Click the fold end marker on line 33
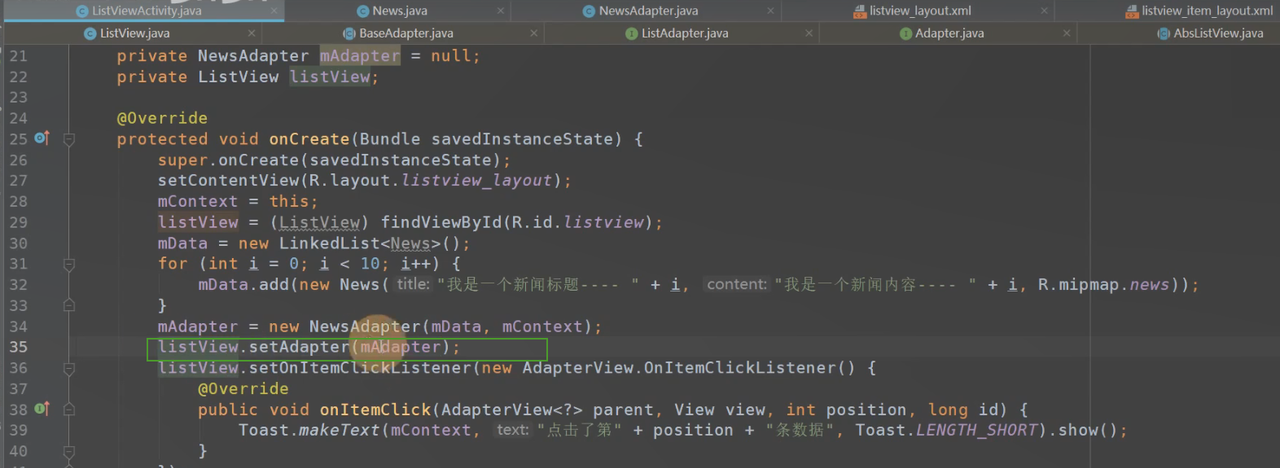 (69, 305)
